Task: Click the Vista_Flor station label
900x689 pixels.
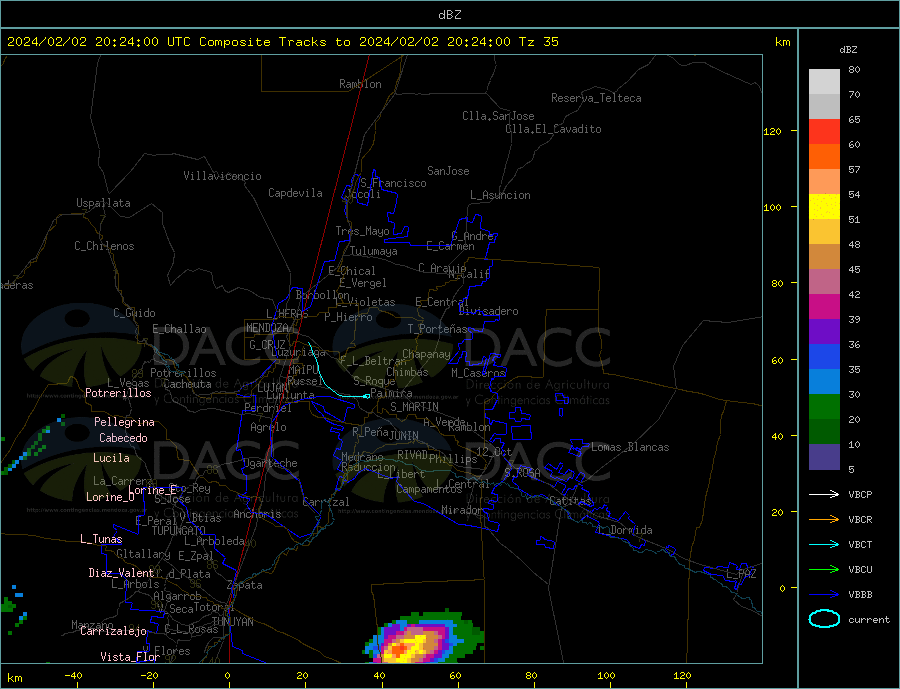Action: 130,657
